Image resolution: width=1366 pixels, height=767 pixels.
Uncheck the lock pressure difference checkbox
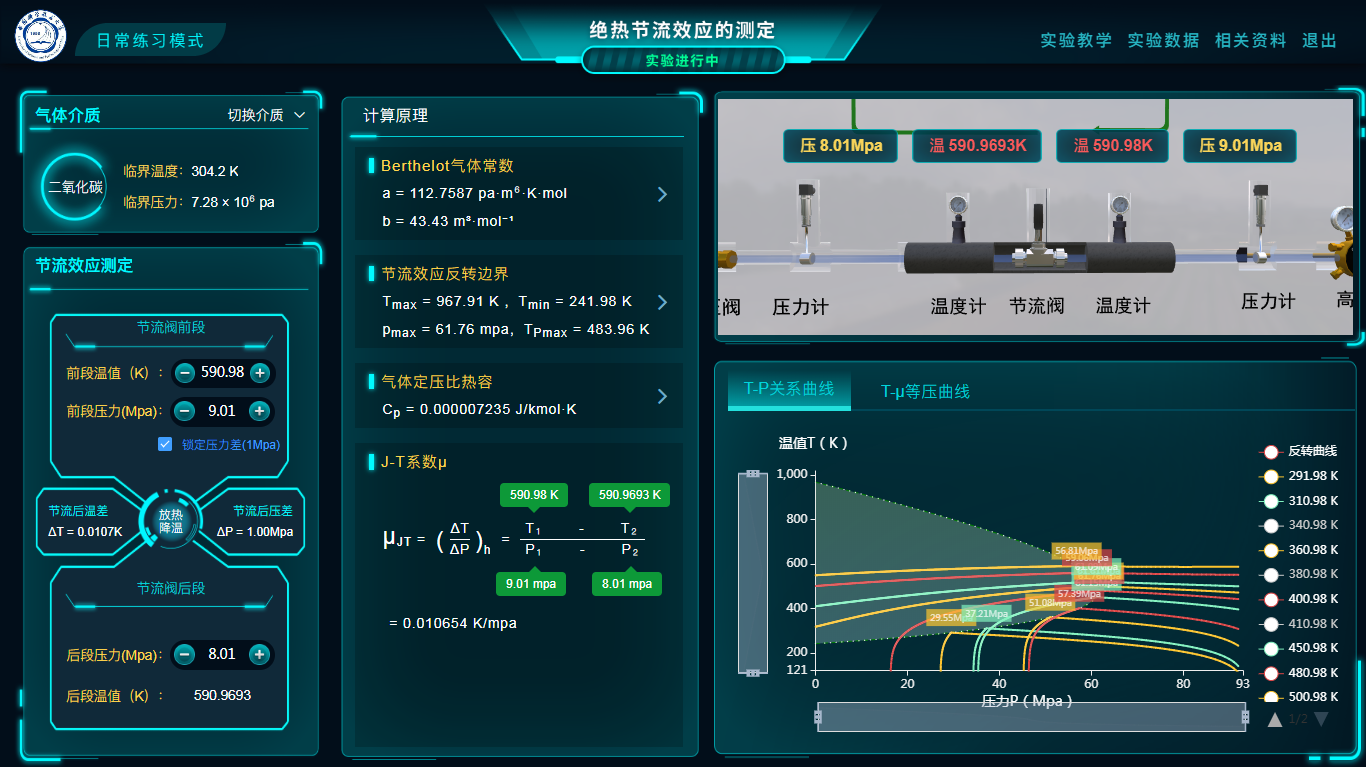click(x=166, y=444)
